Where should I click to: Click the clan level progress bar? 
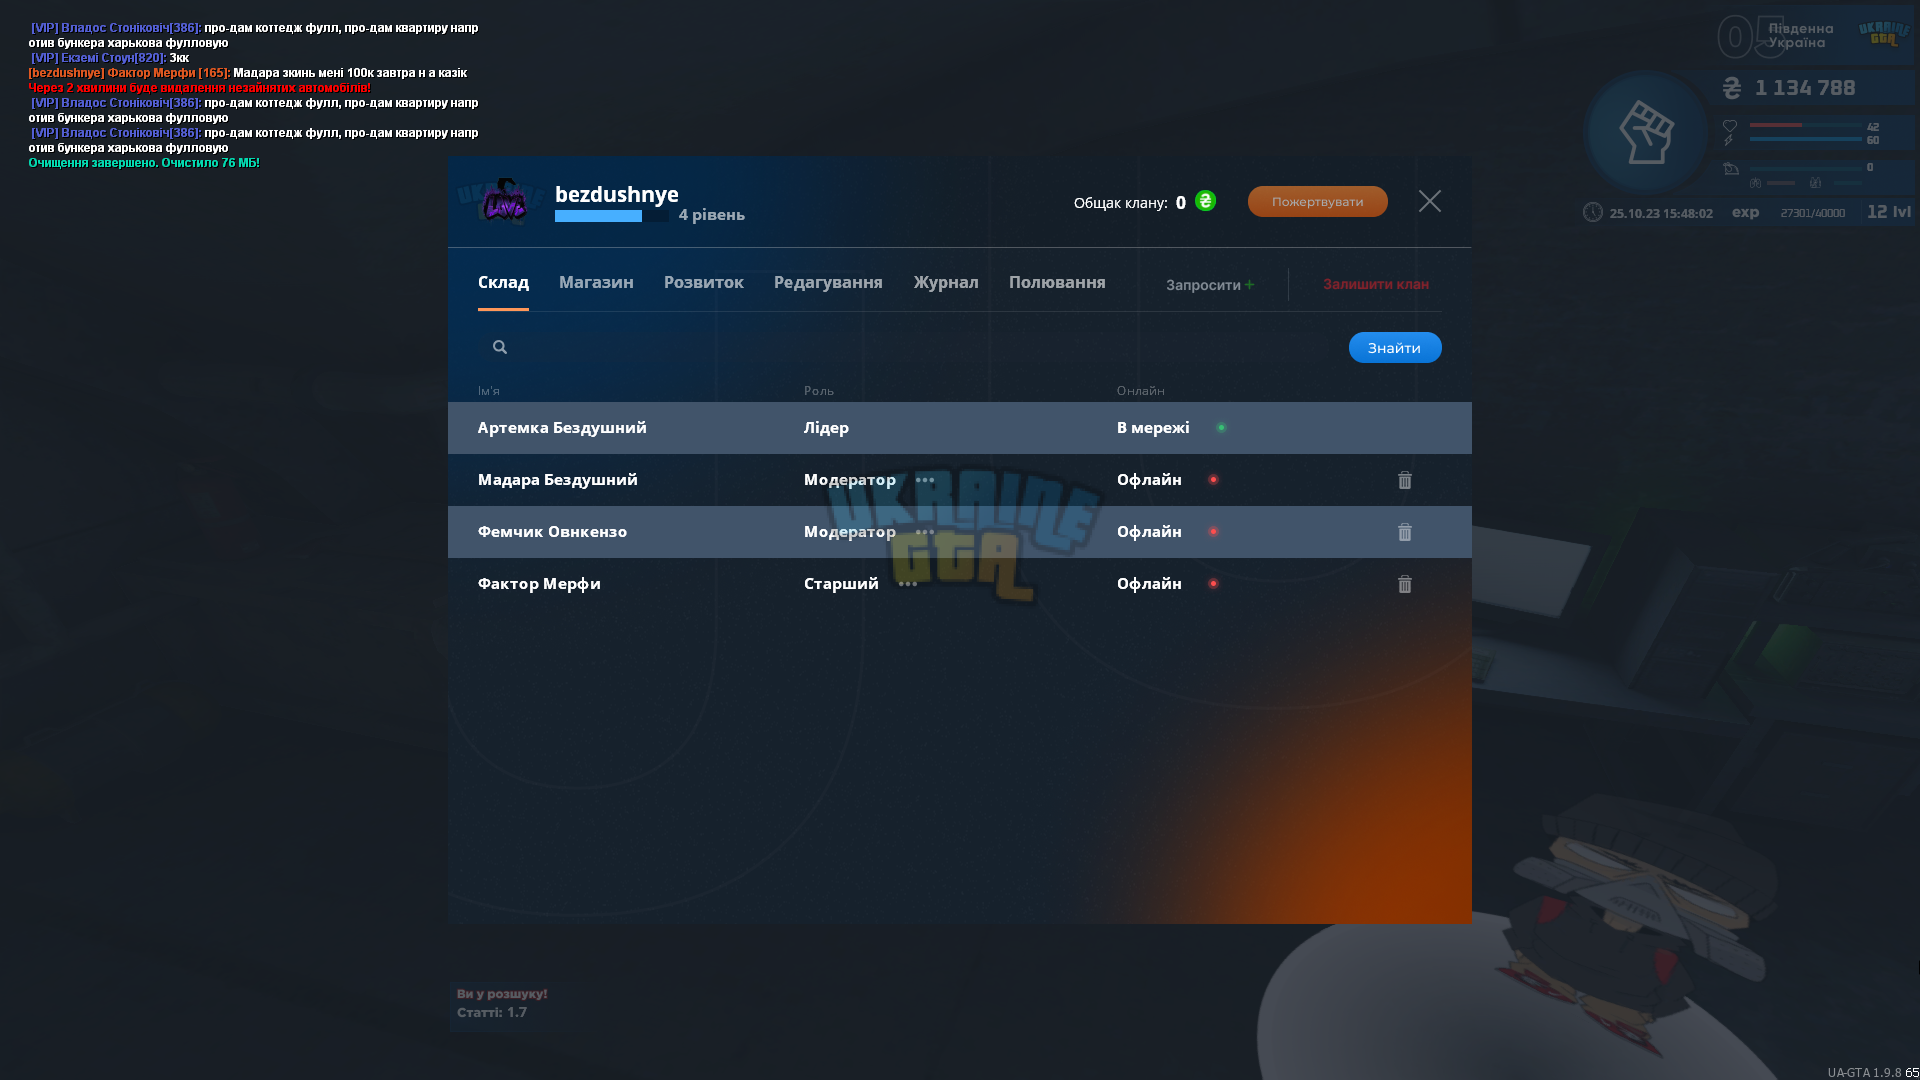[612, 216]
